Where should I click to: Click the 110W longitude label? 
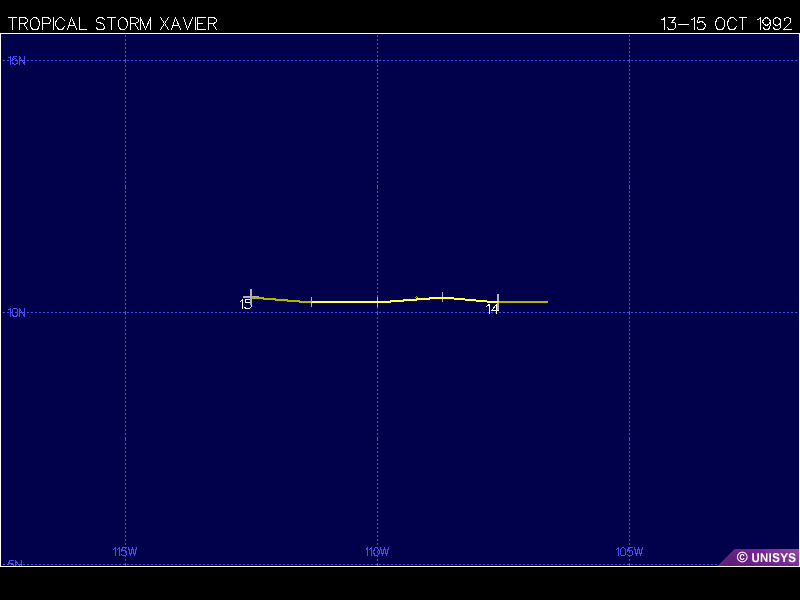377,552
